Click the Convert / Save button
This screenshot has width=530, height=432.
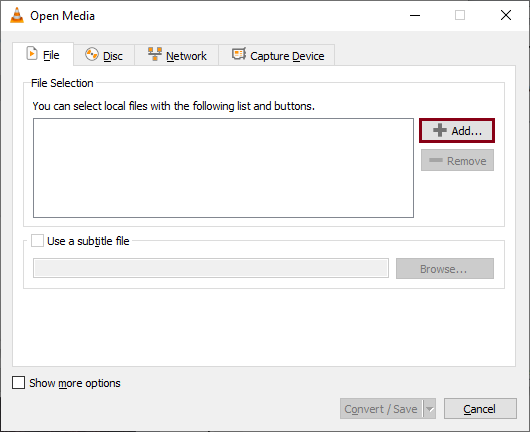[381, 409]
